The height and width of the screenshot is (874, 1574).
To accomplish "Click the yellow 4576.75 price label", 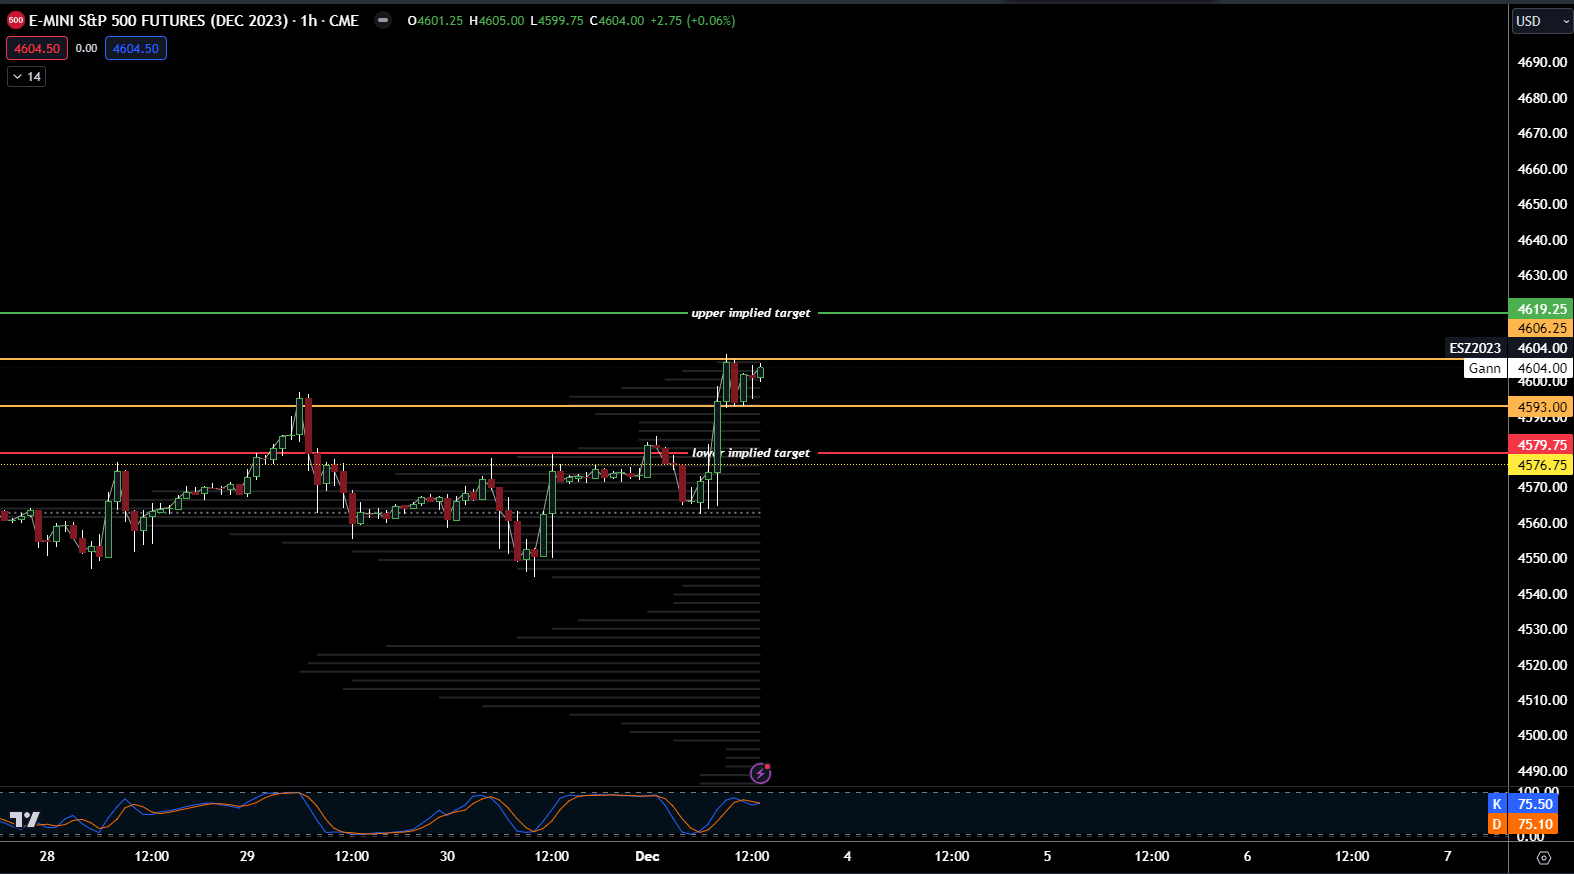I will 1541,465.
